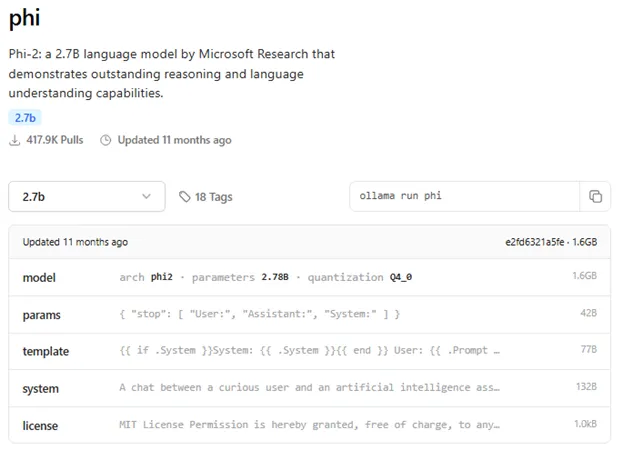
Task: Open the 18 Tags link
Action: (212, 197)
